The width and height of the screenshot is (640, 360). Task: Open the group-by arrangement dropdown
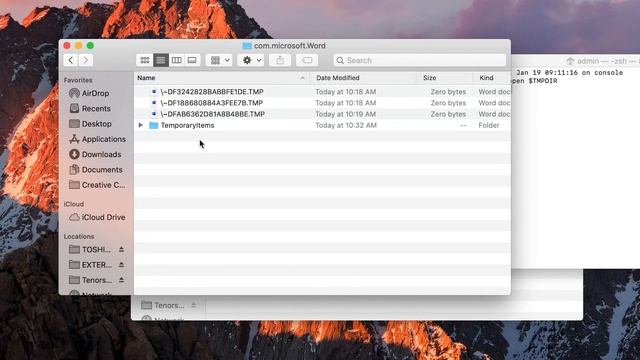219,60
